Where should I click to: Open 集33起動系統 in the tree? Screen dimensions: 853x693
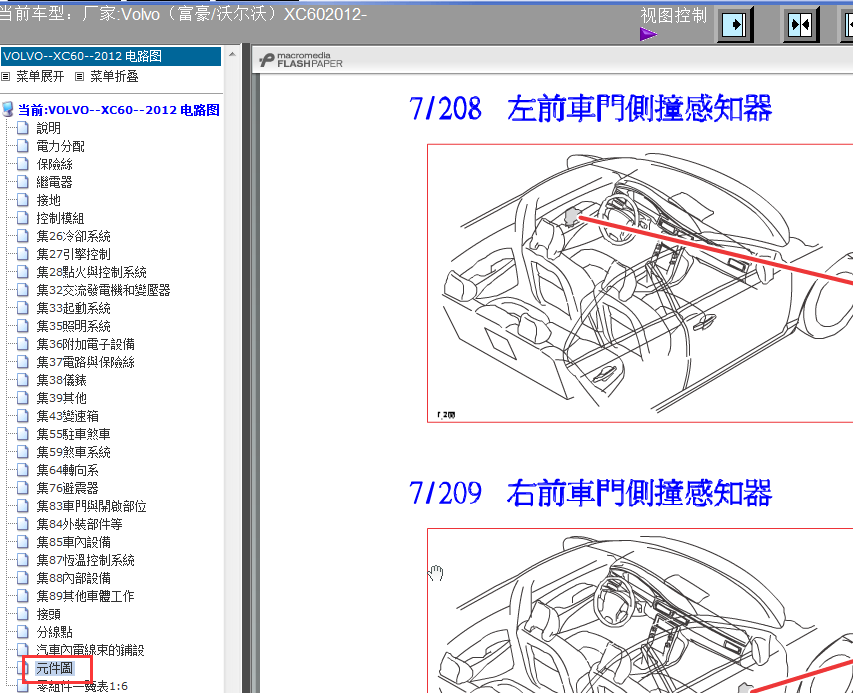click(x=73, y=308)
